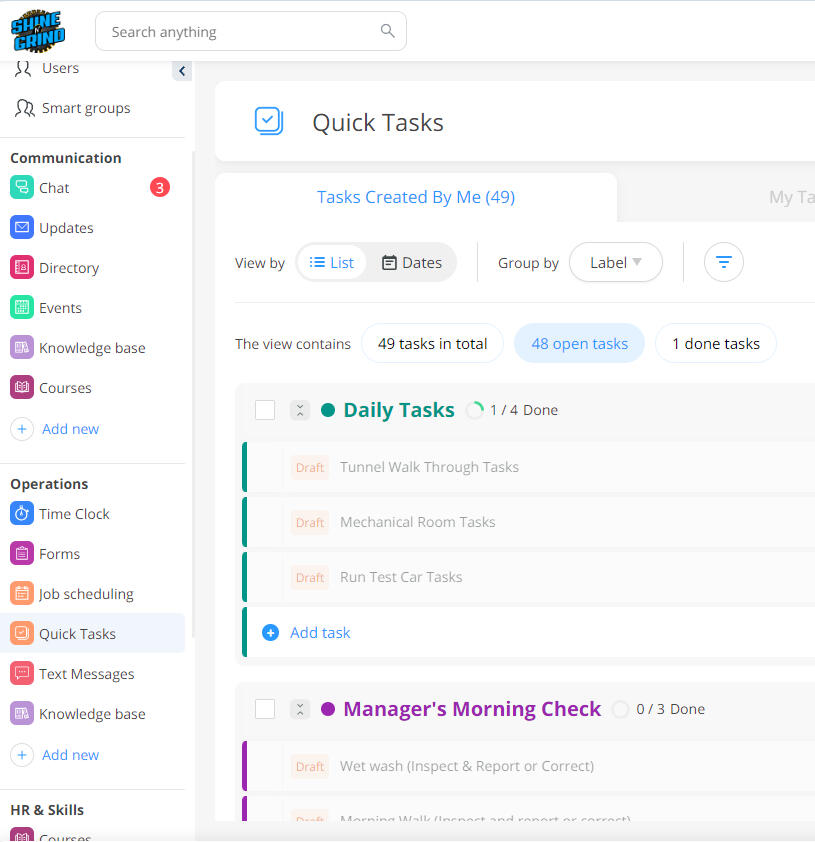Viewport: 815px width, 842px height.
Task: Open the Group by Label dropdown
Action: tap(615, 262)
